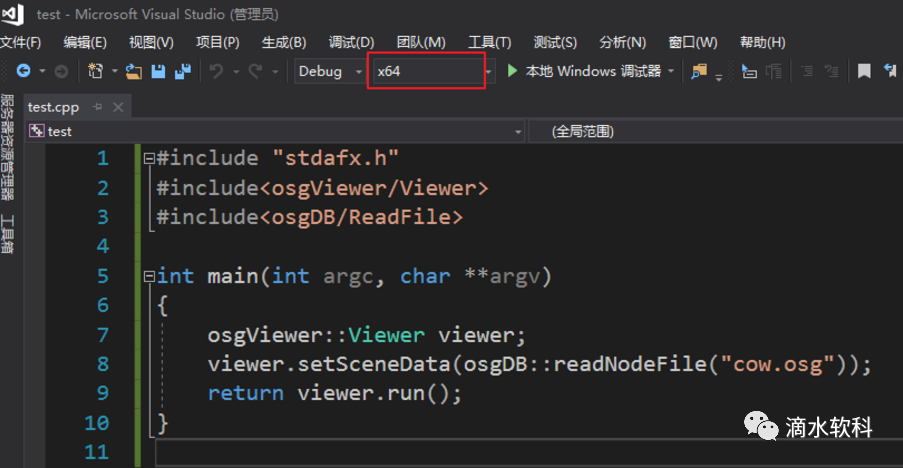Click the Navigate Forward arrow icon
Viewport: 903px width, 468px height.
coord(61,71)
